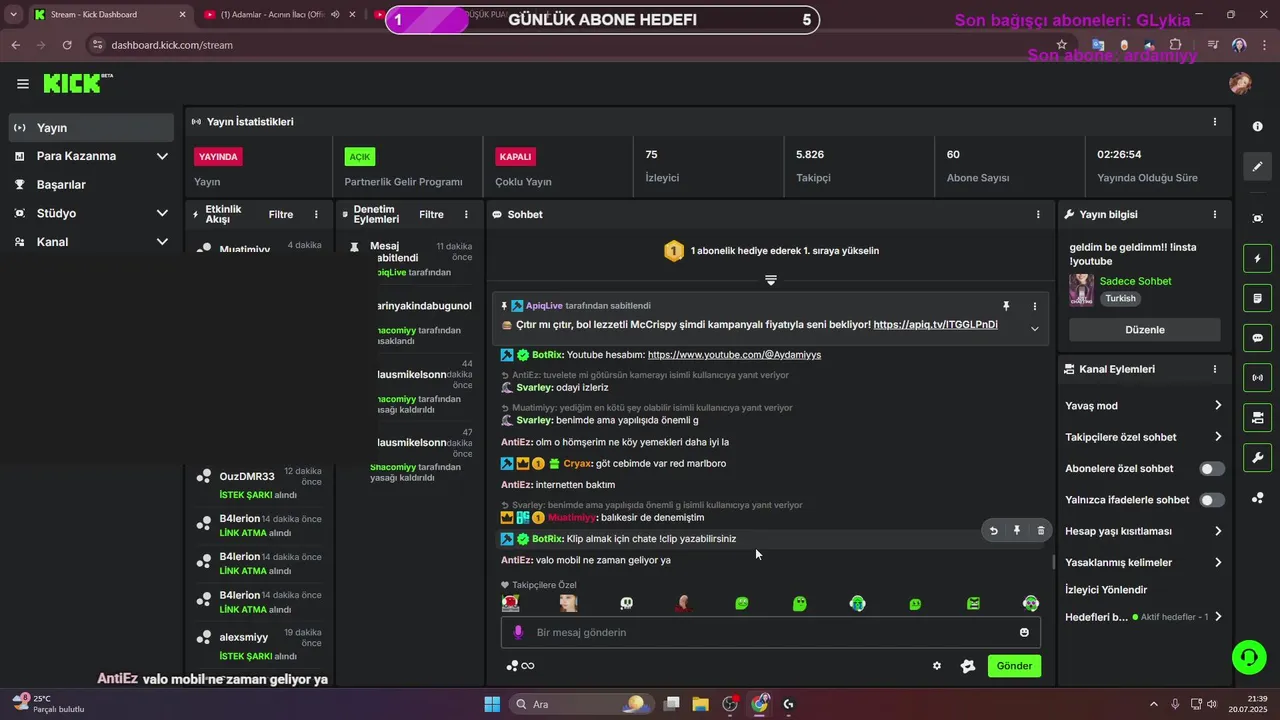
Task: Click the channel points dots icon in right sidebar
Action: 1257,498
